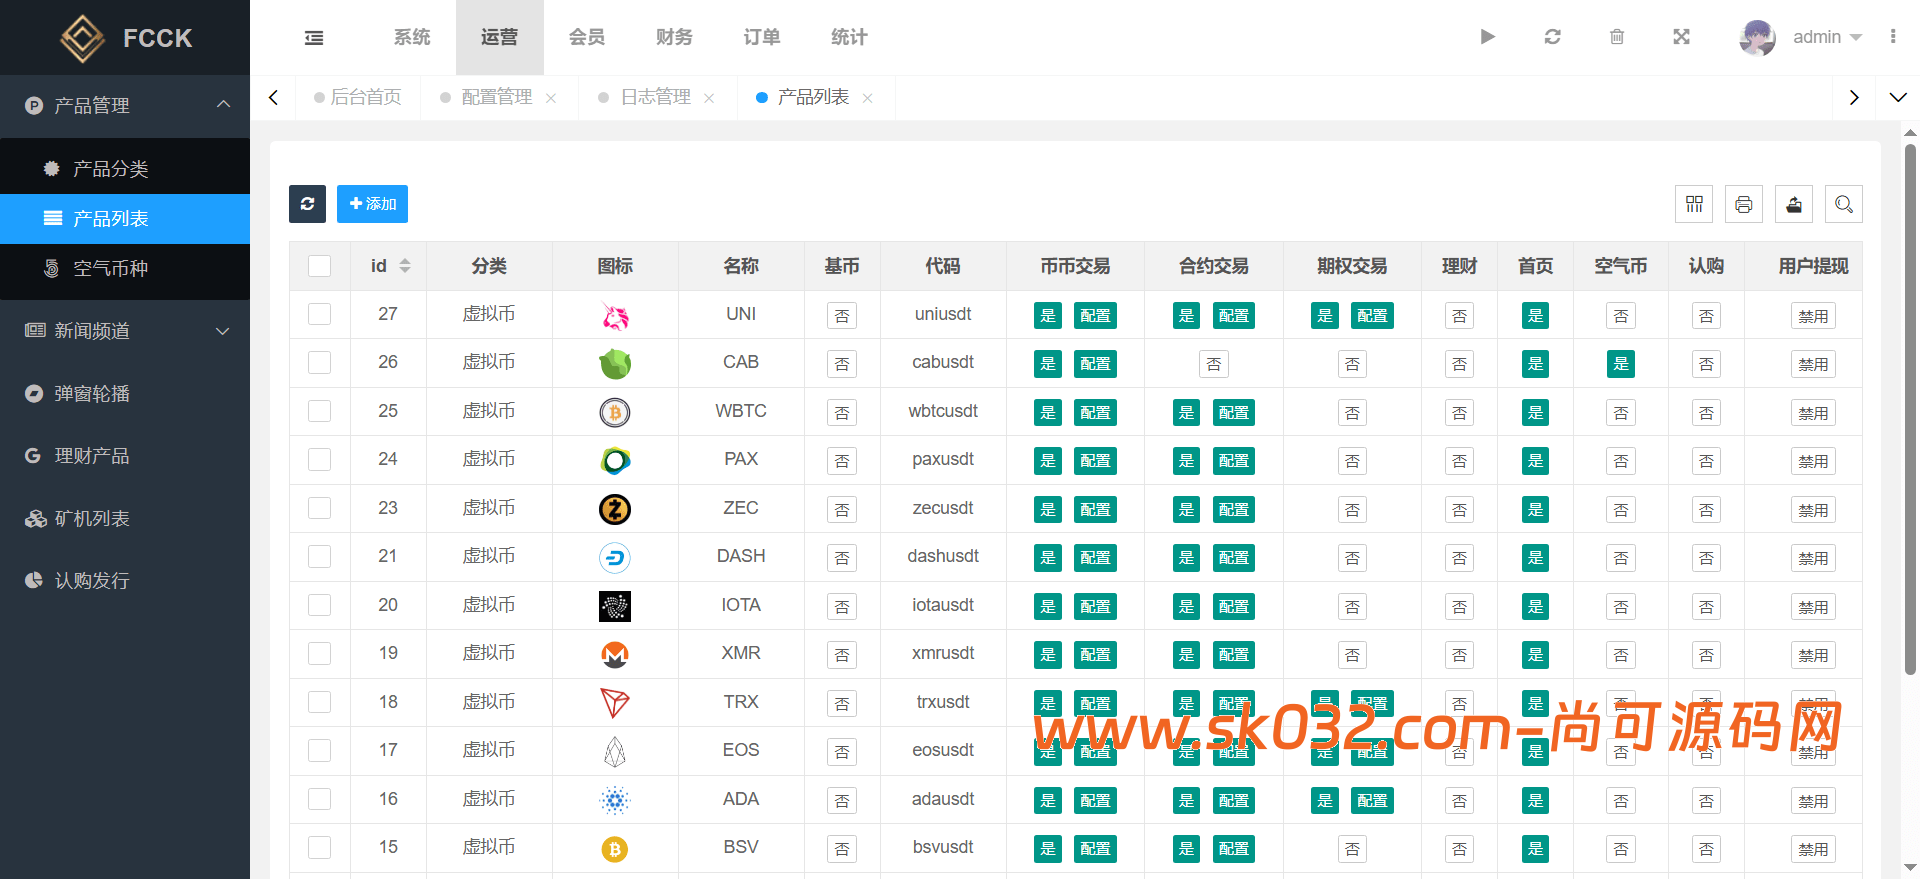Toggle the sidebar collapse hamburger icon
The image size is (1920, 879).
tap(314, 38)
